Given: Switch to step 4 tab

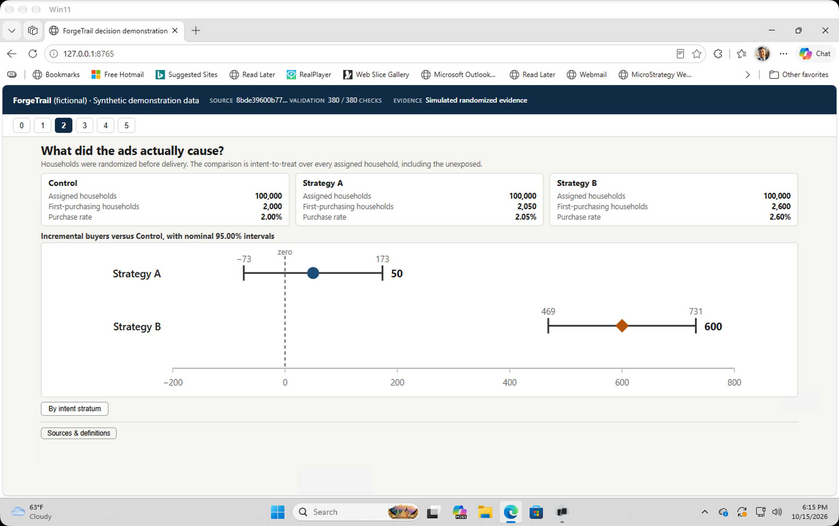Looking at the screenshot, I should coord(105,125).
